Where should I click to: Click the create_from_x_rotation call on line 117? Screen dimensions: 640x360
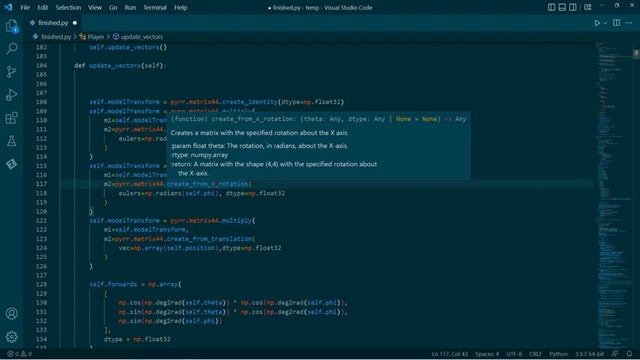click(x=209, y=184)
